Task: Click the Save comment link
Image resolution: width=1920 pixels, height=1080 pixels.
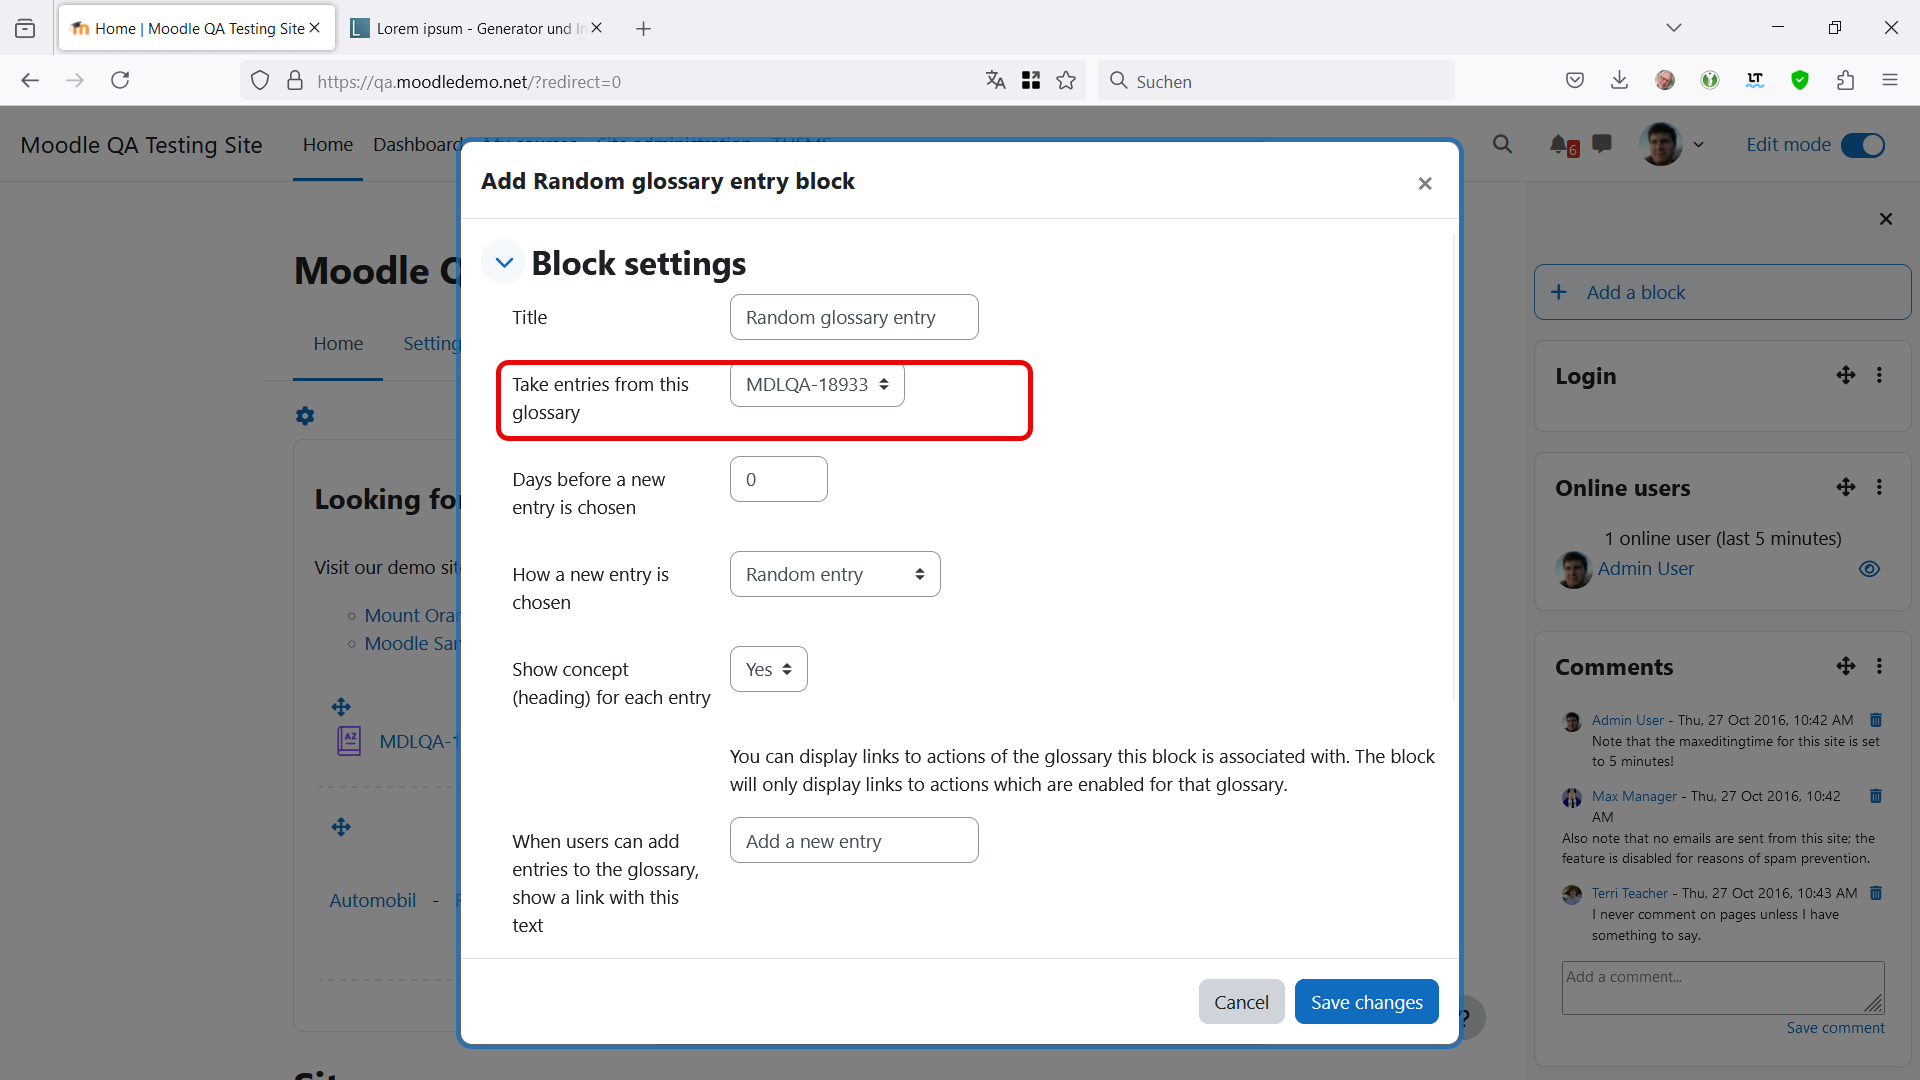Action: (x=1835, y=1028)
